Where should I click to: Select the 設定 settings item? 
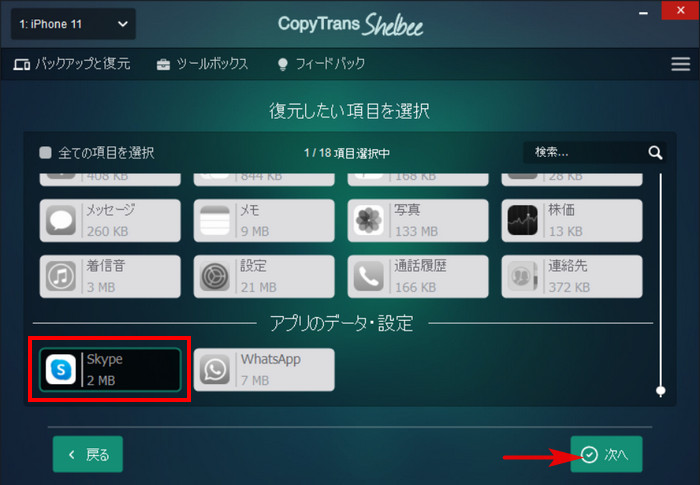tap(264, 276)
